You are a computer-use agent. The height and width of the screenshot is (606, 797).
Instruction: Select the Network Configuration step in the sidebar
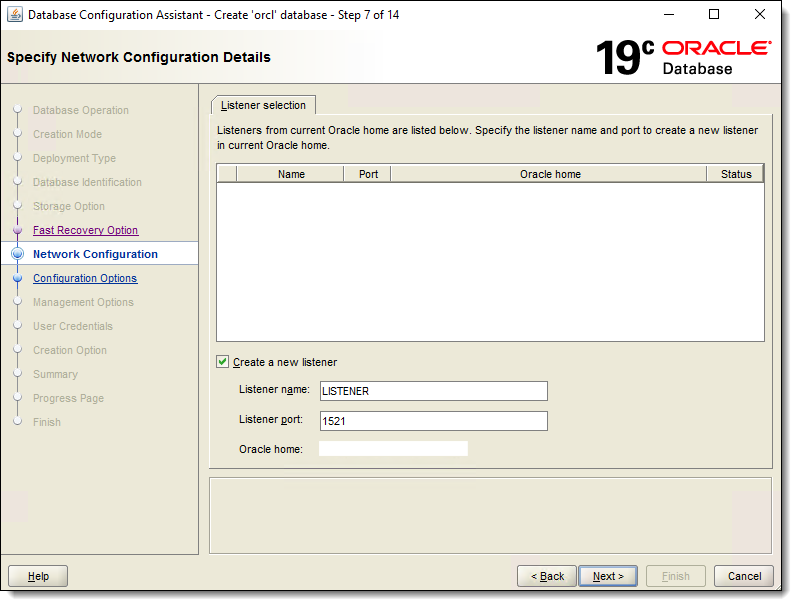pos(96,254)
